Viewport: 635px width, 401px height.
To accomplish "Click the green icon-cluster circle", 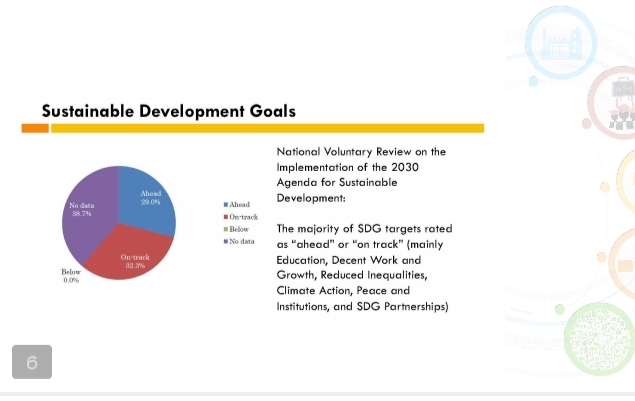I will click(598, 338).
